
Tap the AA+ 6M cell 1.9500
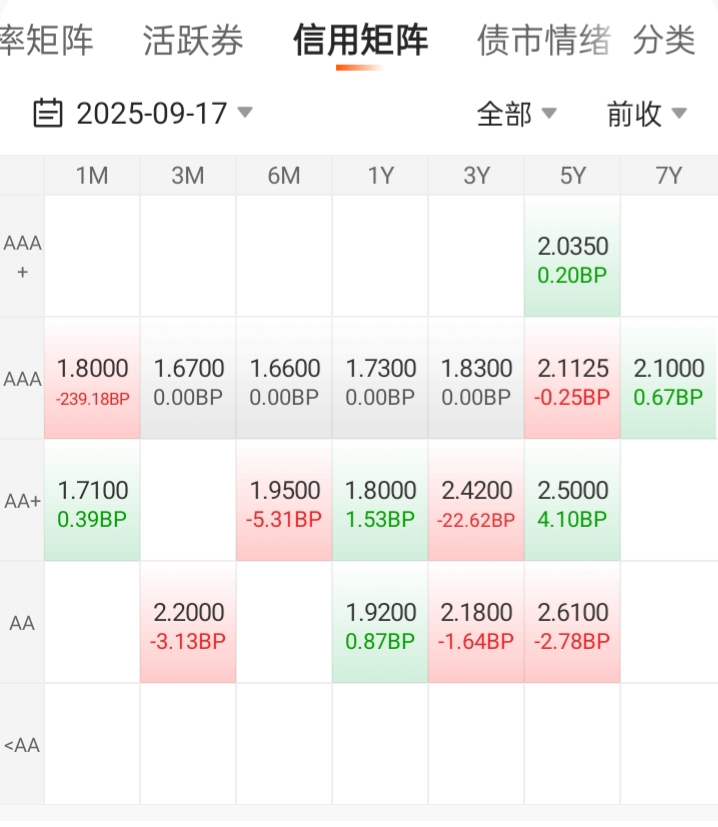pyautogui.click(x=284, y=501)
